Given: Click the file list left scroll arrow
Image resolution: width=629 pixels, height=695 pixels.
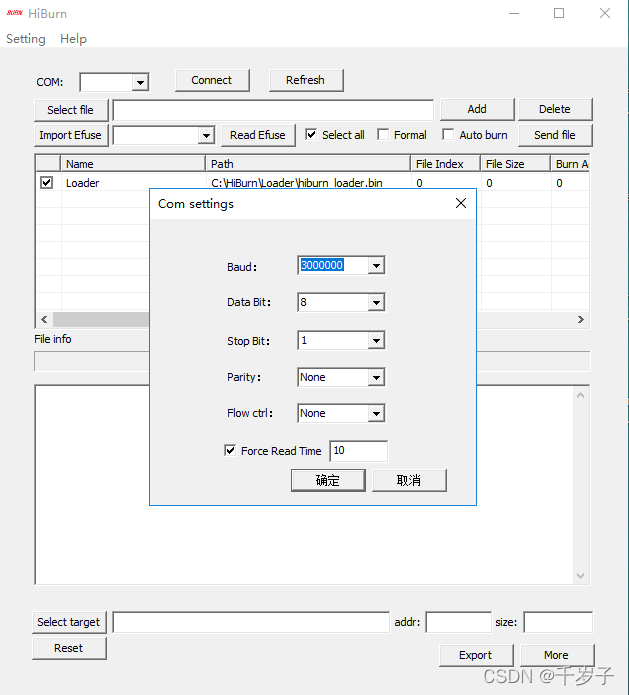Looking at the screenshot, I should click(44, 320).
